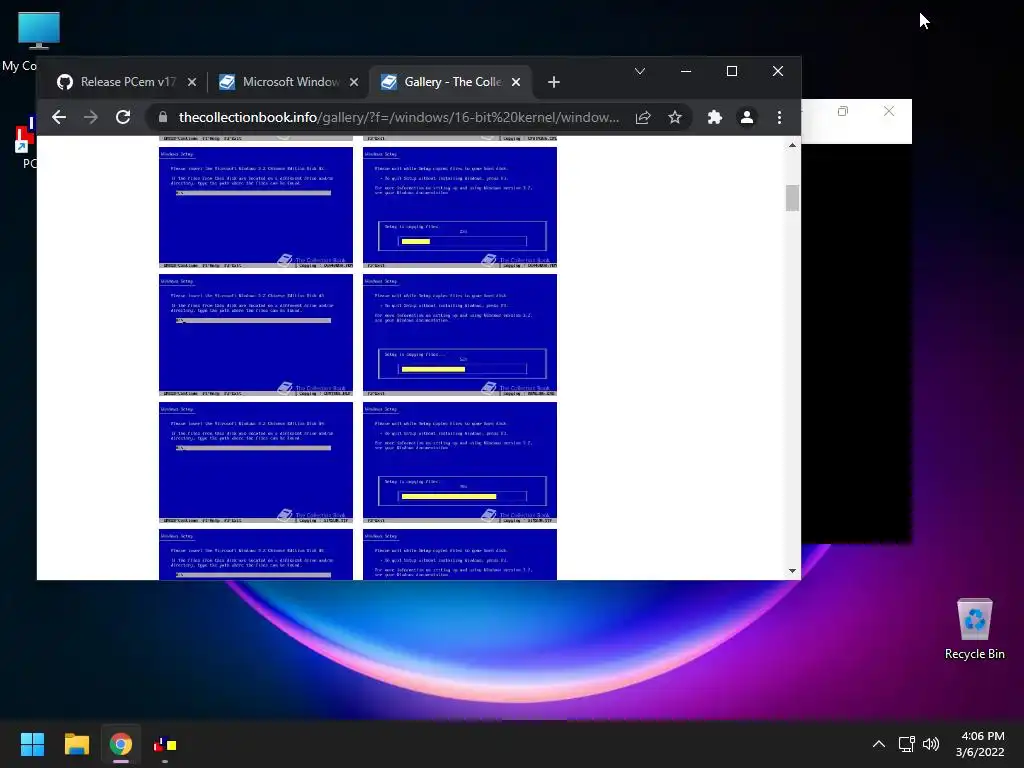Image resolution: width=1024 pixels, height=768 pixels.
Task: Open second-row right half-progress copying thumbnail
Action: 460,335
